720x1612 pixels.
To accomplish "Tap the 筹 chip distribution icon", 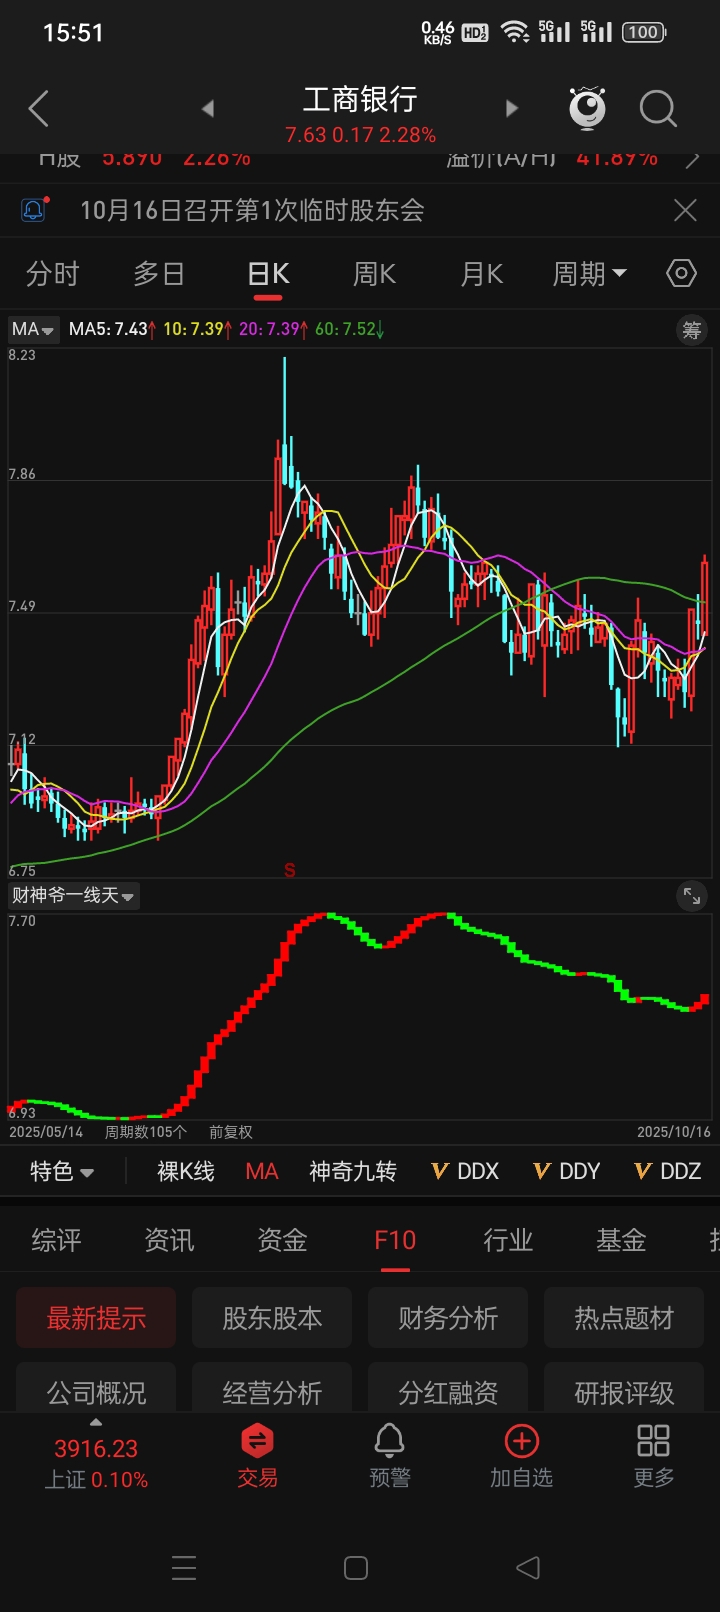I will (x=692, y=330).
